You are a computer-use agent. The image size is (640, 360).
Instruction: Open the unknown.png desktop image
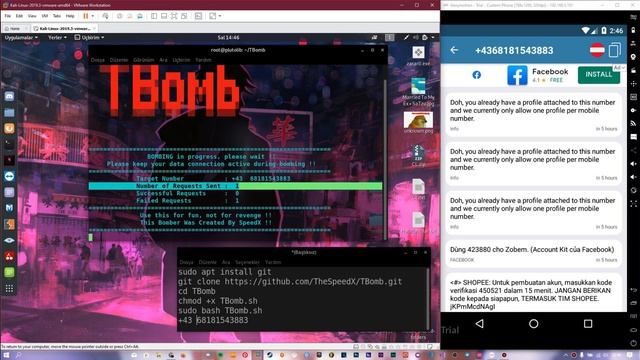[418, 122]
